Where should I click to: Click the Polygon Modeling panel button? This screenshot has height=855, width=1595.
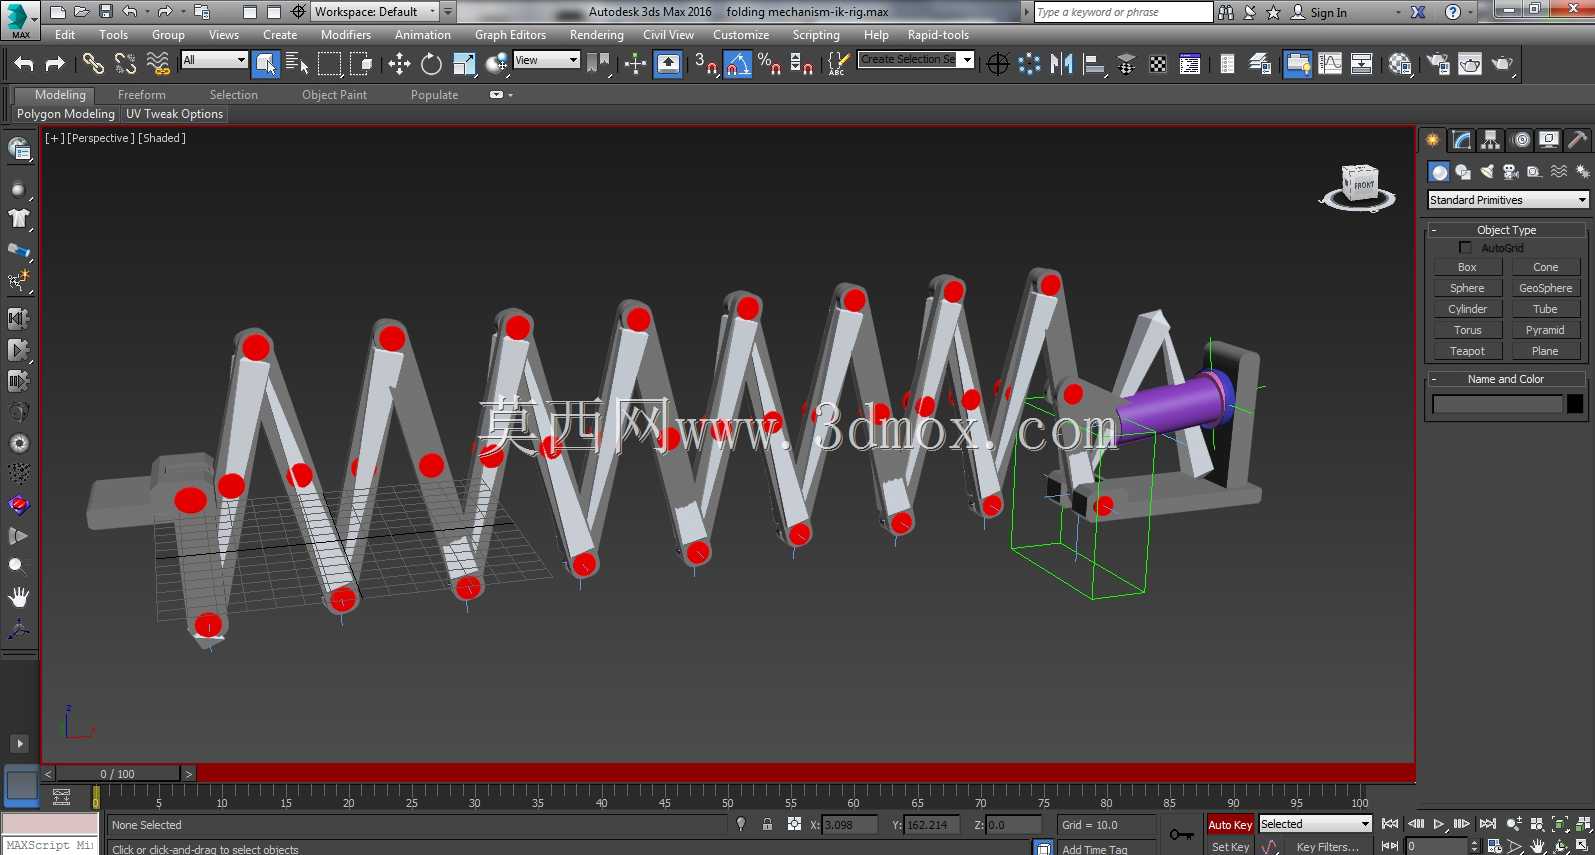click(66, 114)
